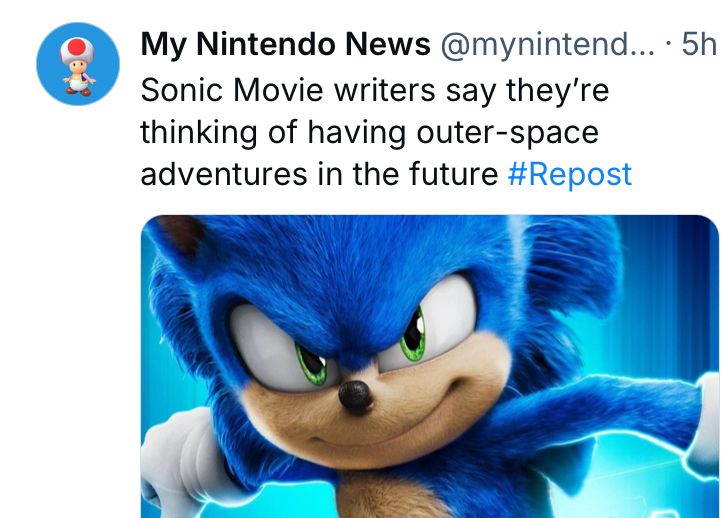The width and height of the screenshot is (723, 518).
Task: Tap the blue Repost hashtag link
Action: pyautogui.click(x=569, y=174)
